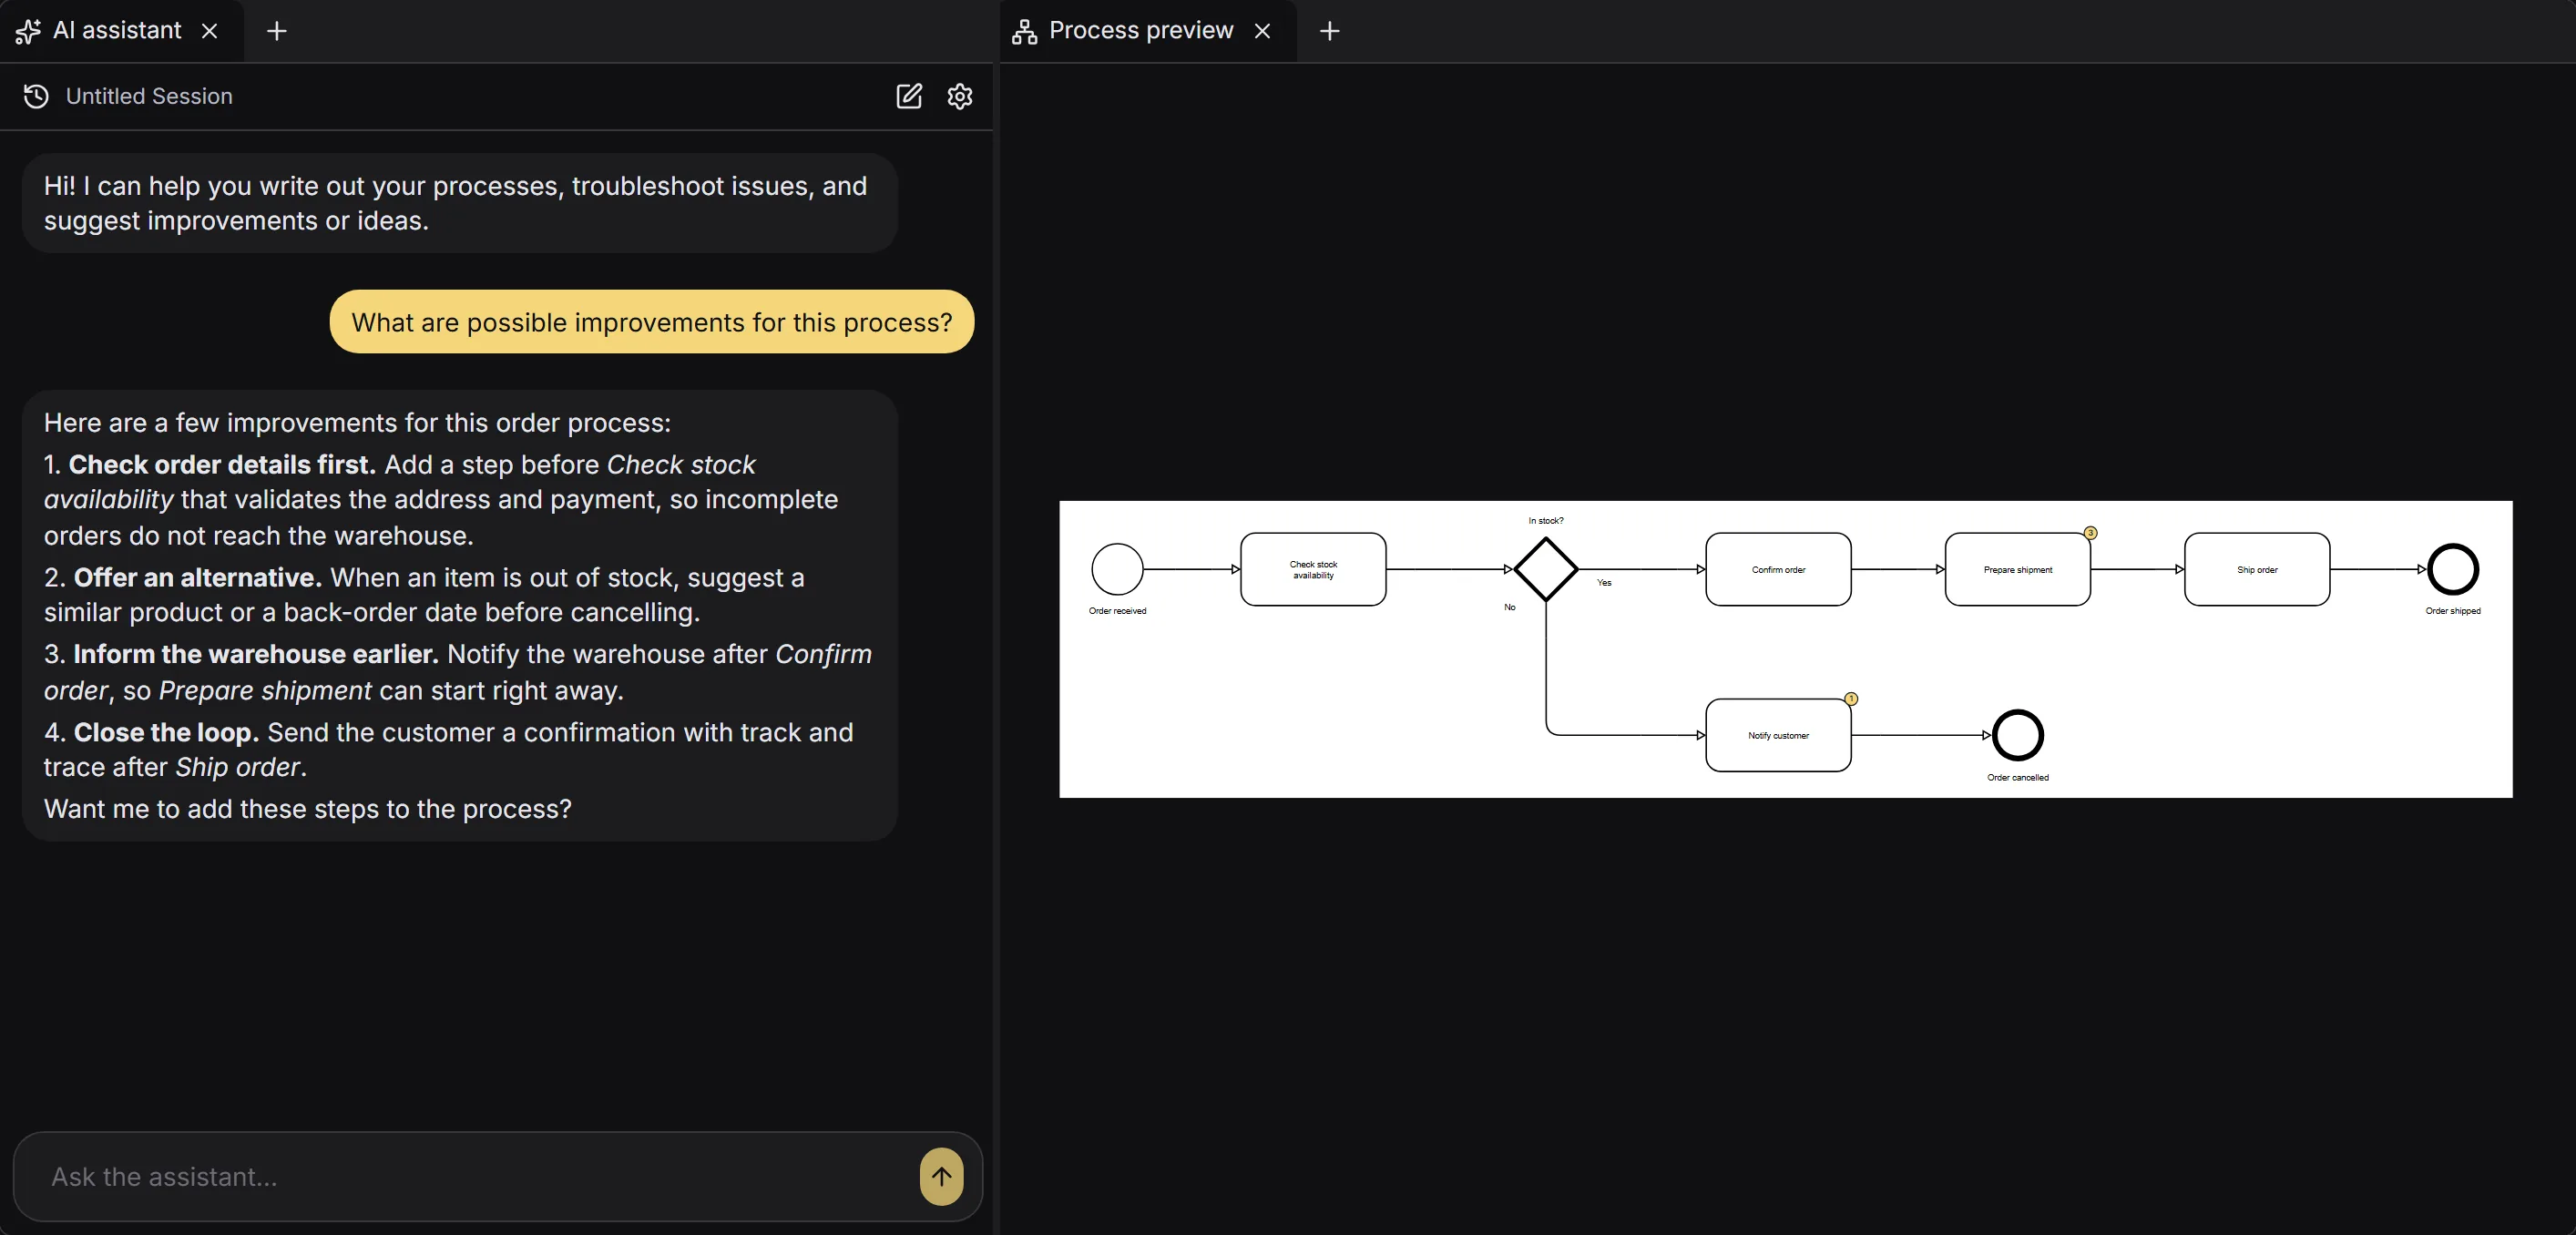Add new tab next to Process preview
The width and height of the screenshot is (2576, 1235).
coord(1329,31)
